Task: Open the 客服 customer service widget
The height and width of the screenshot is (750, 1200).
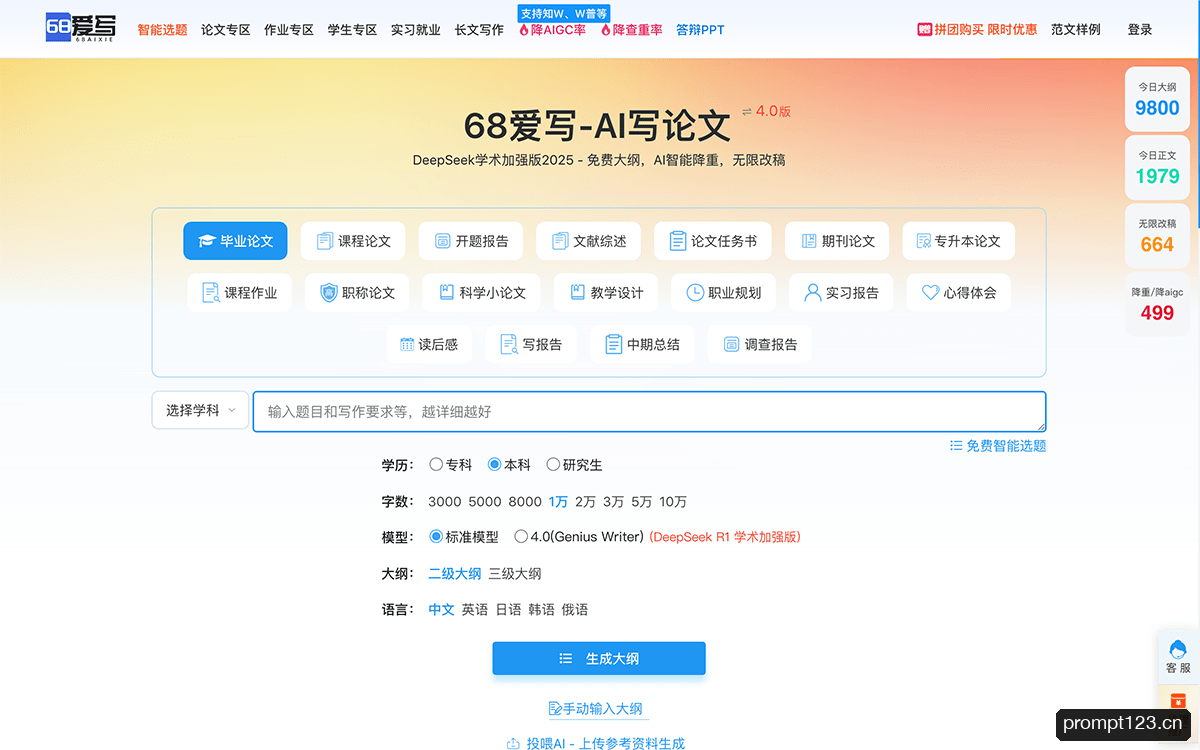Action: (1178, 656)
